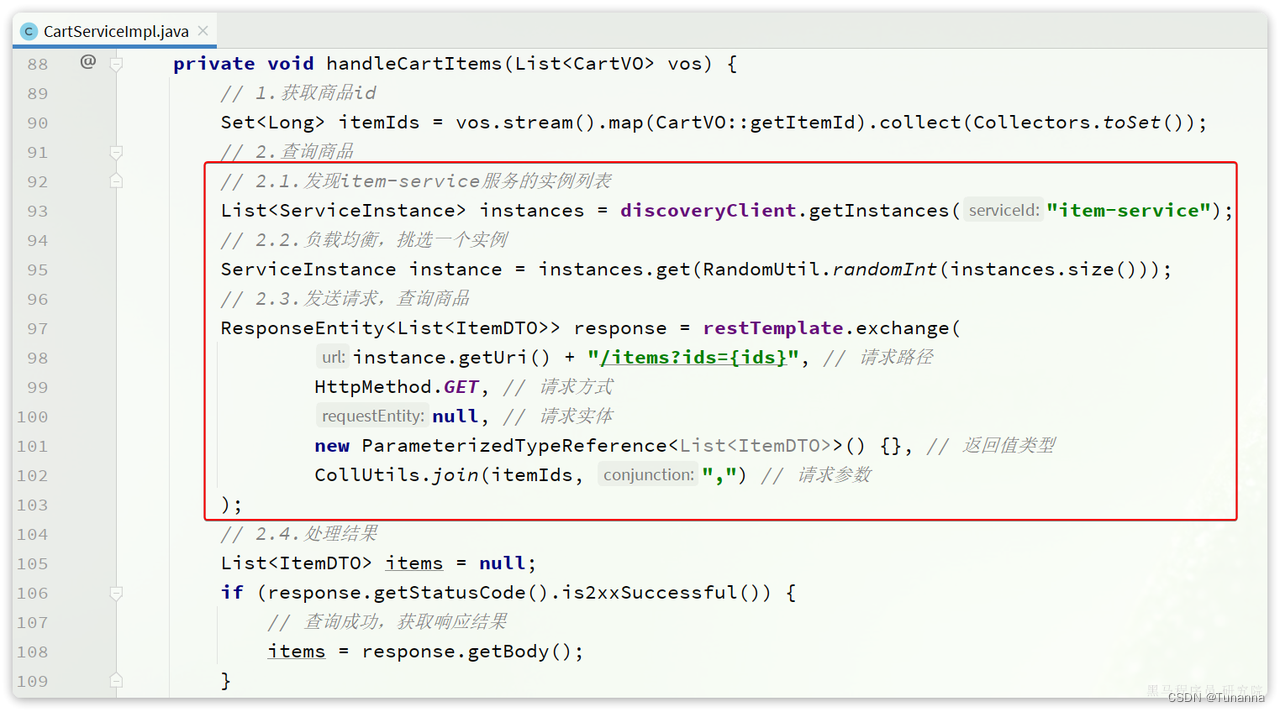
Task: Click the requestEntity parameter hint on line 100
Action: [x=372, y=416]
